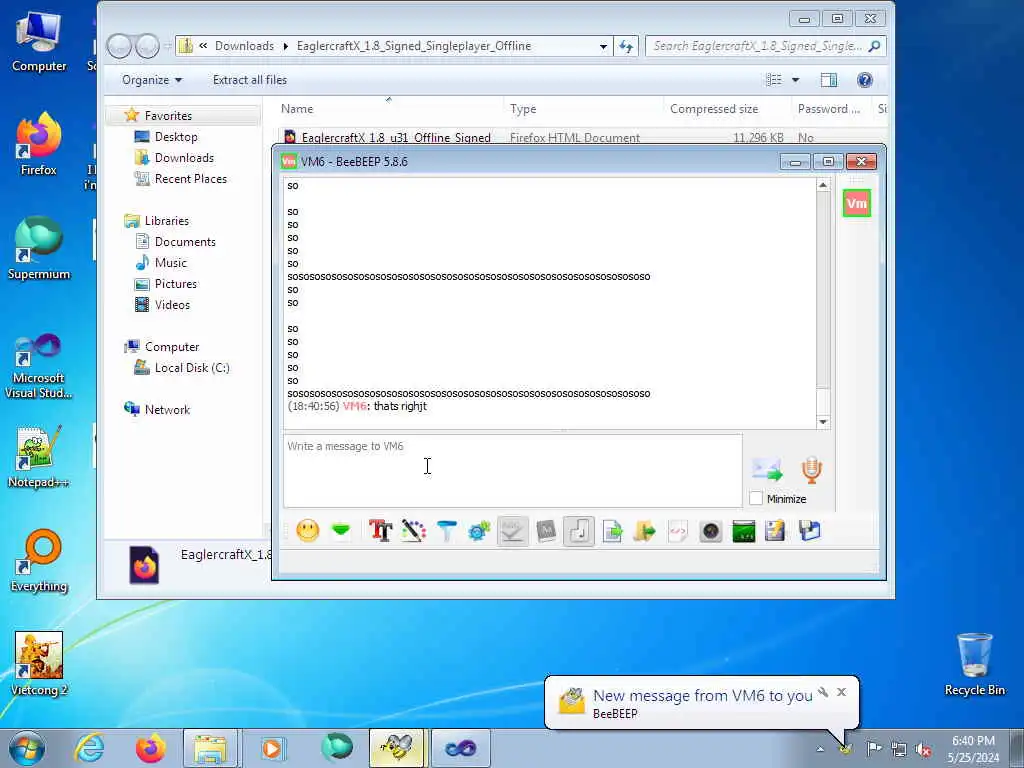The height and width of the screenshot is (768, 1024).
Task: Select Downloads in the navigation pane
Action: tap(184, 157)
